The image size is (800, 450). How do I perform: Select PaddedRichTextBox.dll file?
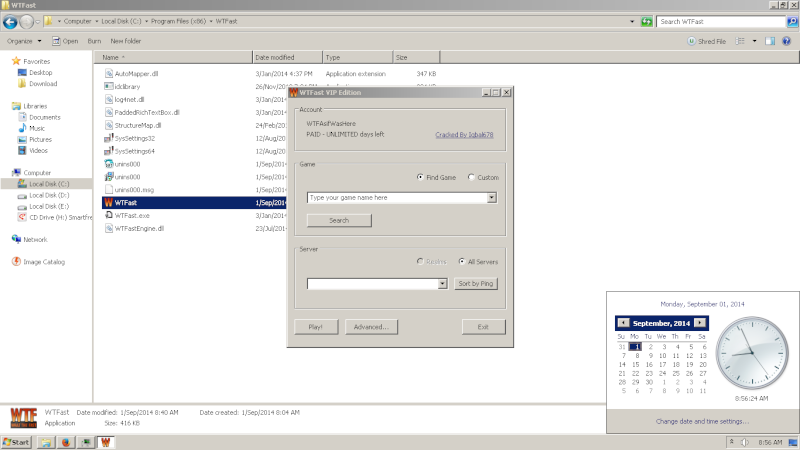point(146,112)
